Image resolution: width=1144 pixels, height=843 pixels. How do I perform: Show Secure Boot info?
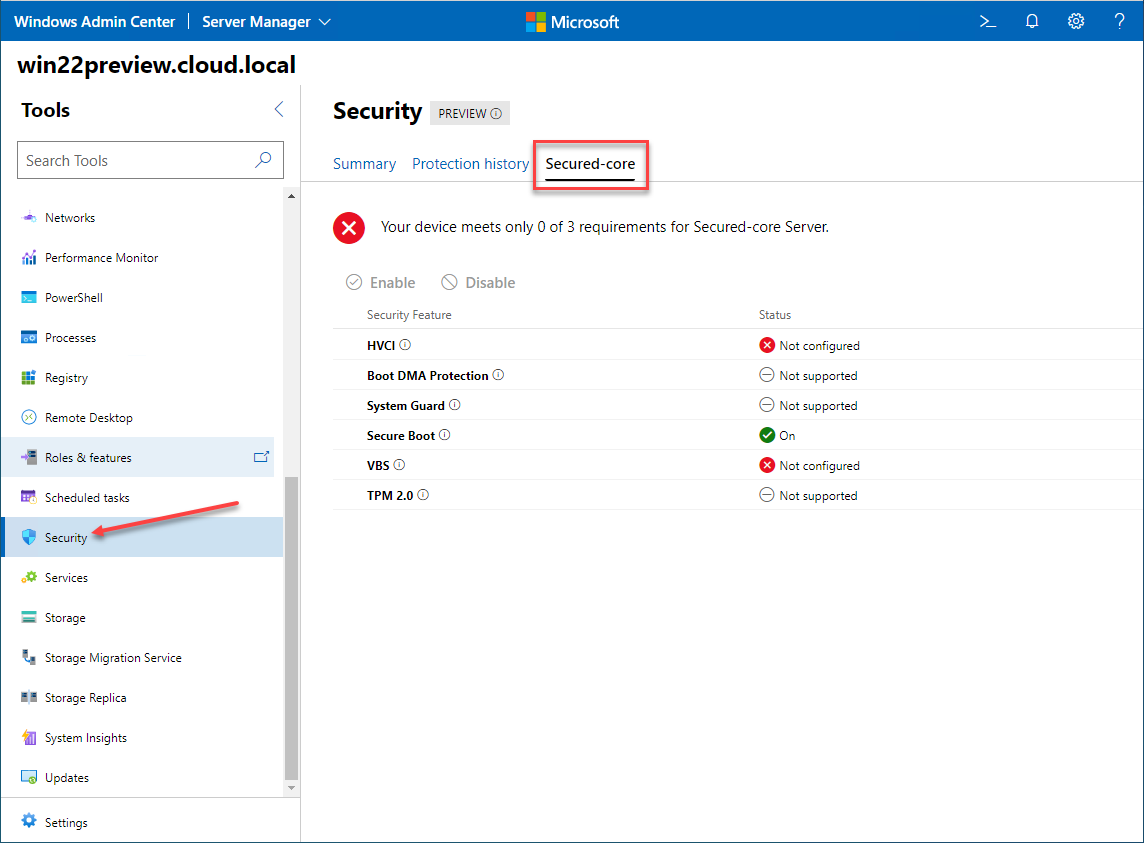[x=444, y=434]
